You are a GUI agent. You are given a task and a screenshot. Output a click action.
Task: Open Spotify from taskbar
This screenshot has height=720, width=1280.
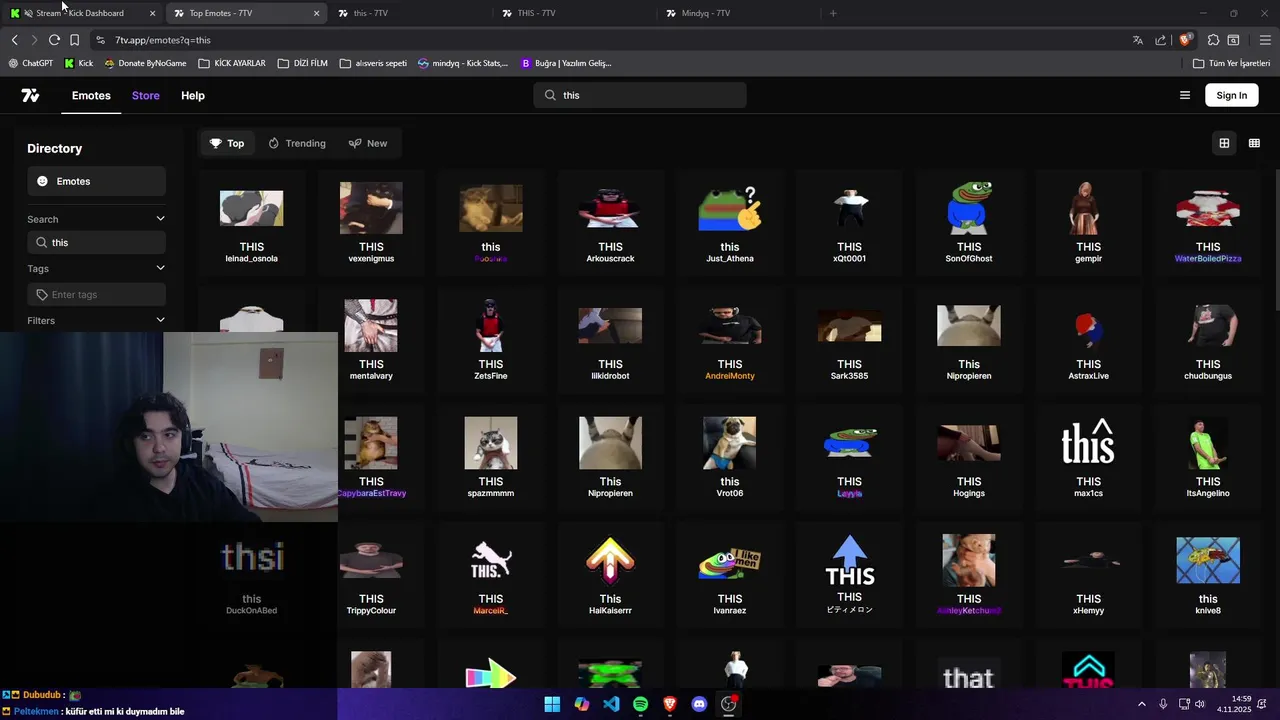[x=640, y=704]
